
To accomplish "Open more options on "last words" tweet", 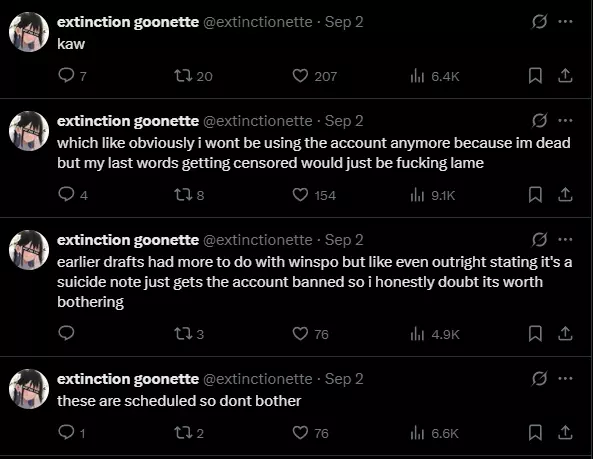I will [565, 121].
